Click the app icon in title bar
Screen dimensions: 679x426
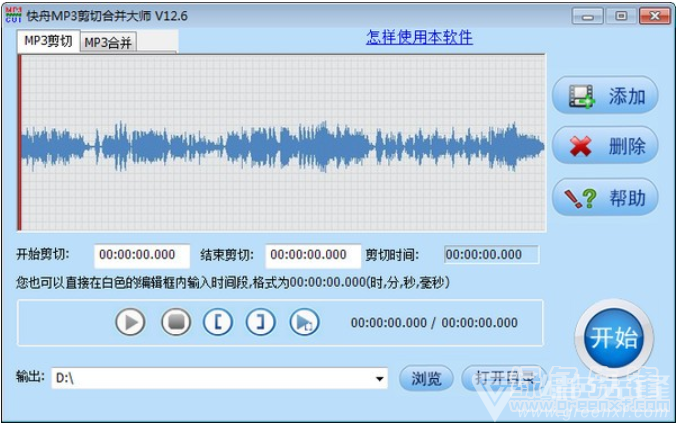pyautogui.click(x=13, y=15)
